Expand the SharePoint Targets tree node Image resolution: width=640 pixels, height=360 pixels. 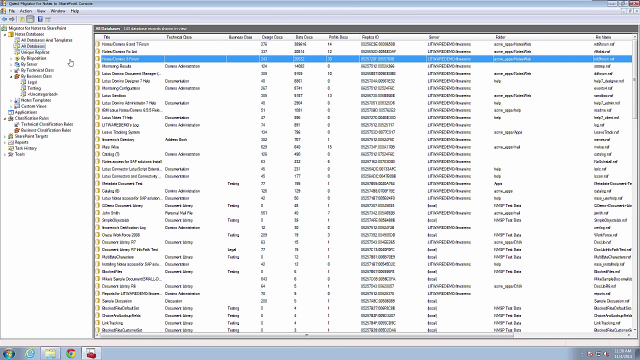coord(5,136)
